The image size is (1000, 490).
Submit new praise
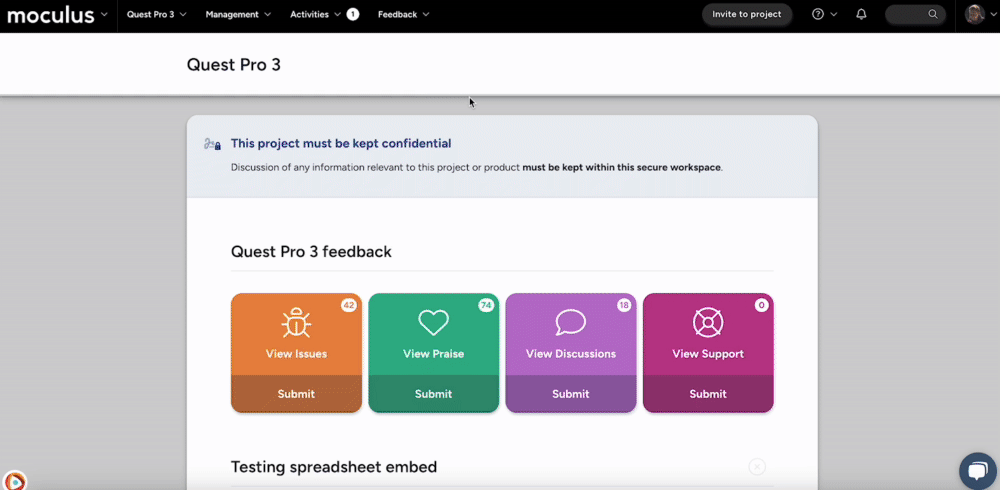pos(433,394)
